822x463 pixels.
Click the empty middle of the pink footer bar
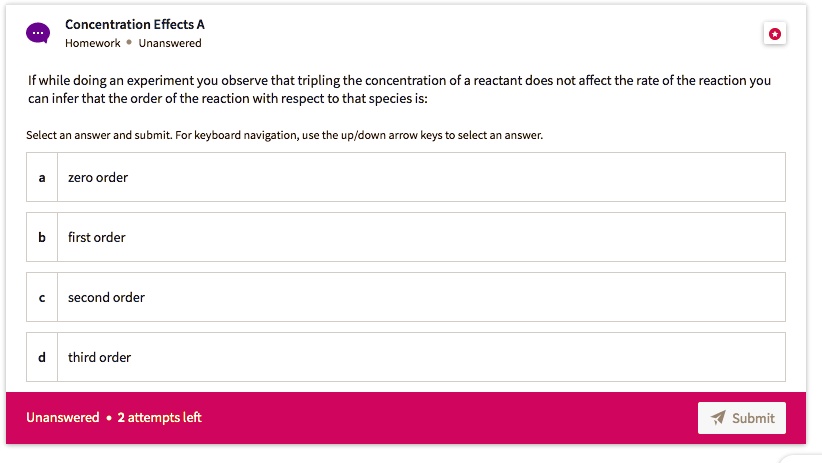click(450, 417)
